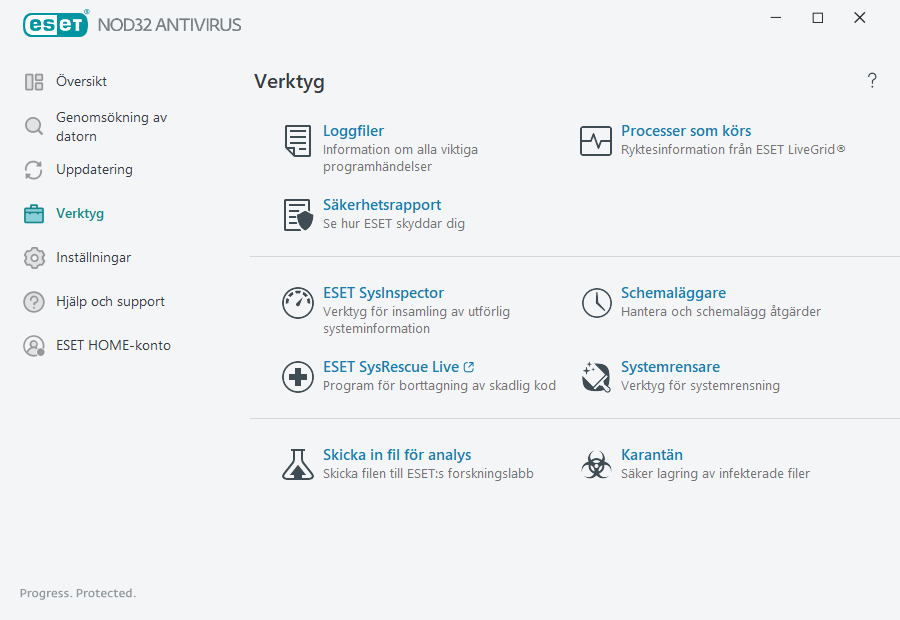Open the Karantän link text
The image size is (900, 620).
point(651,454)
